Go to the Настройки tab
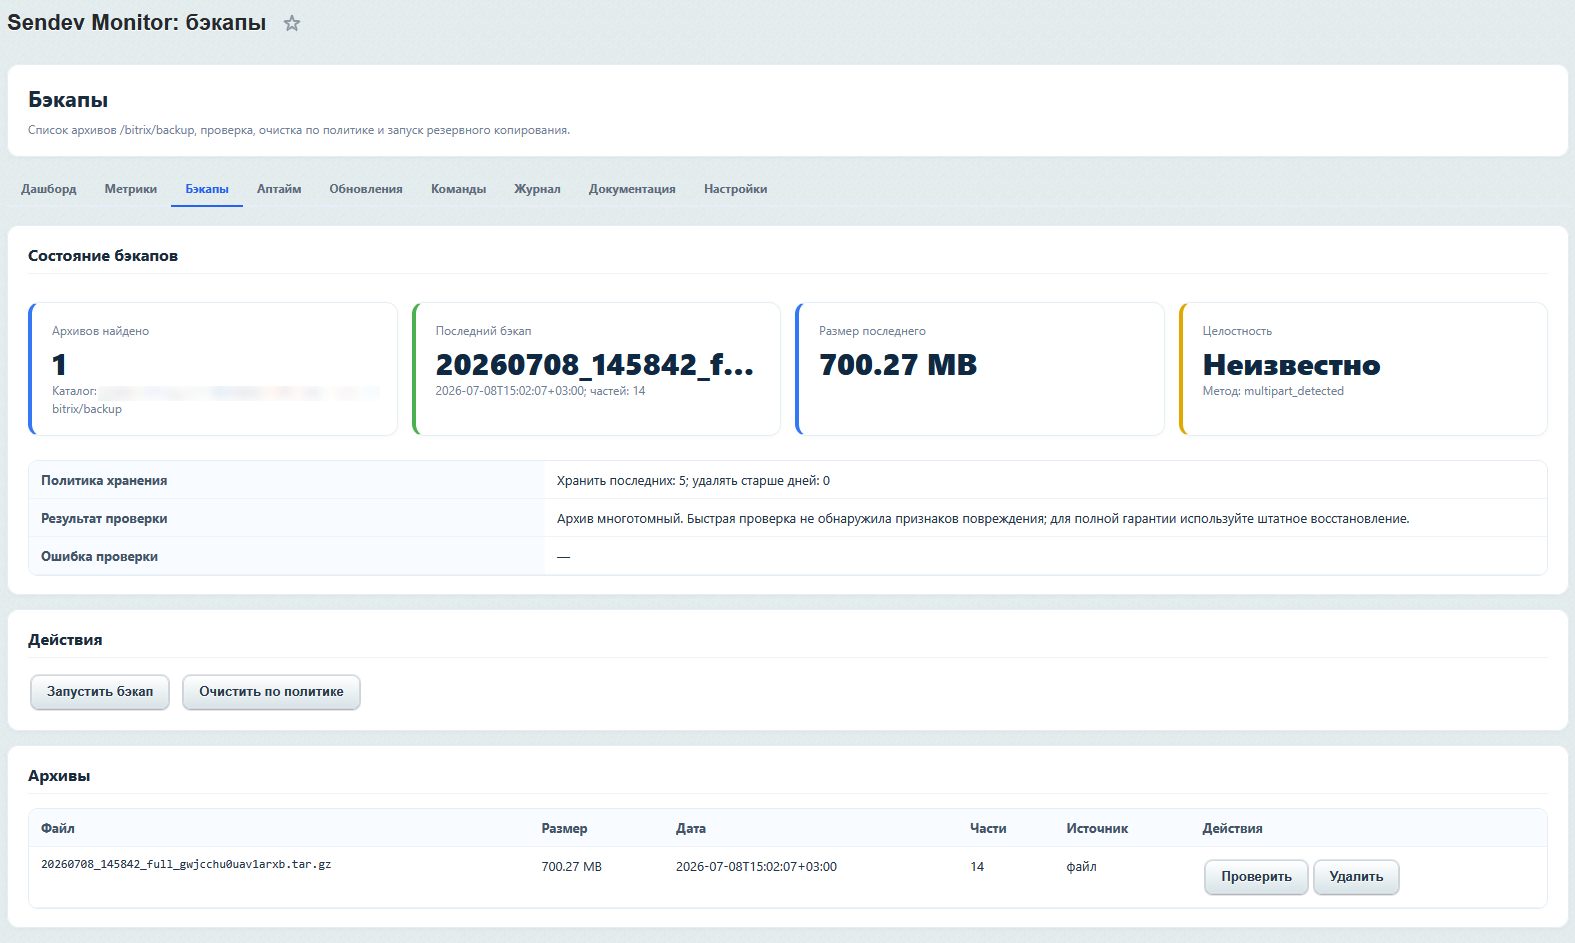The width and height of the screenshot is (1575, 943). click(736, 189)
